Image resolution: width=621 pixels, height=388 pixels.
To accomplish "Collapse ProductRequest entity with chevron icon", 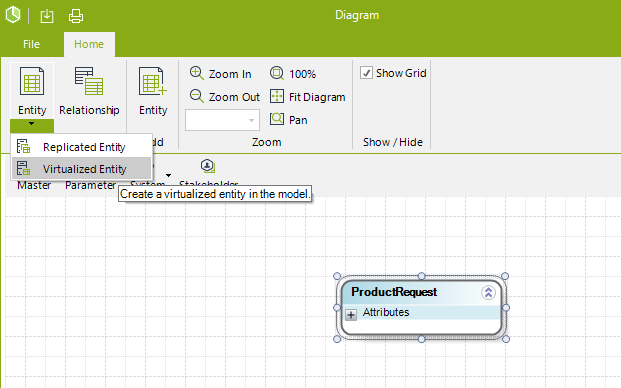I will 488,293.
